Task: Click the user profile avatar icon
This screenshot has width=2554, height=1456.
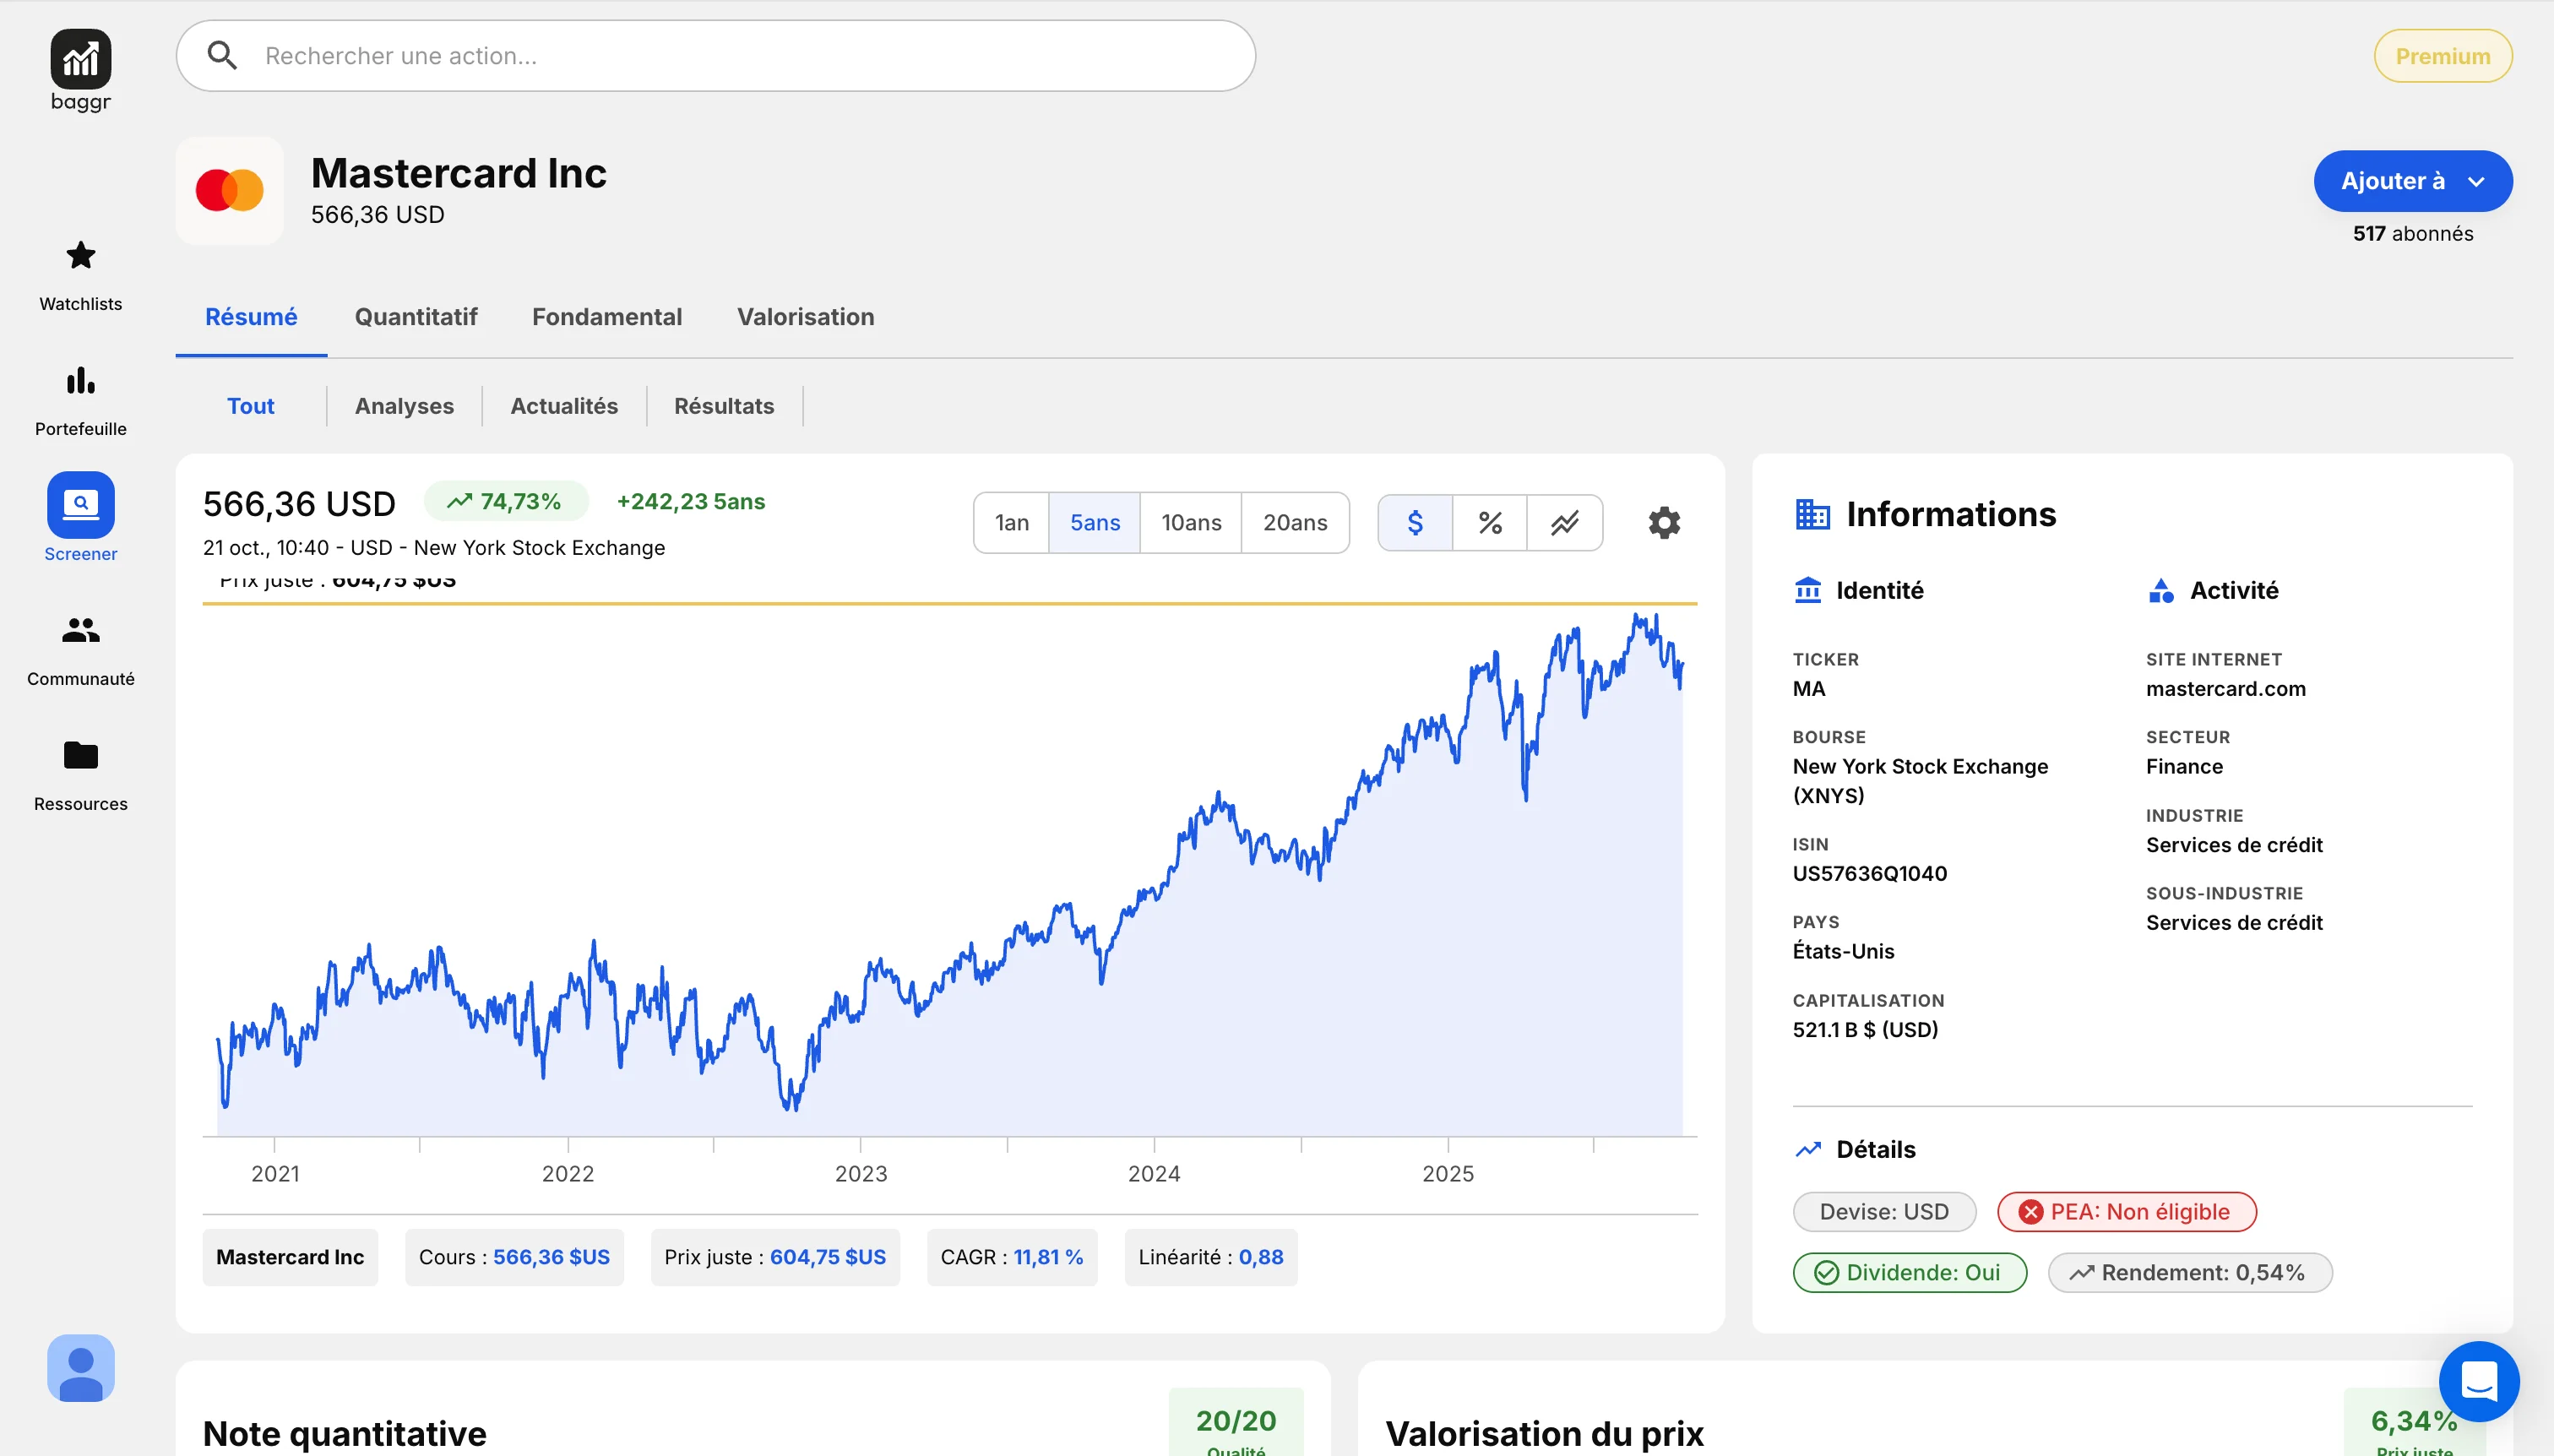Action: tap(80, 1367)
